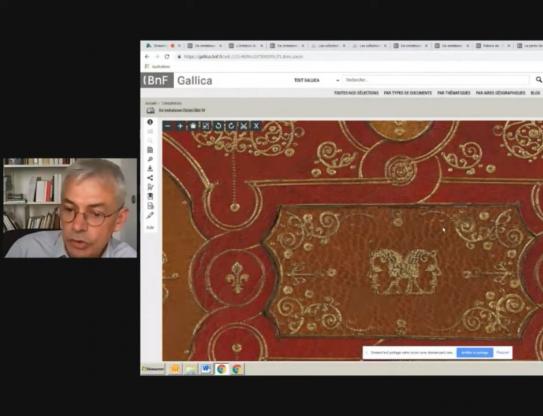Image resolution: width=543 pixels, height=416 pixels.
Task: Close the zoom viewer with the X icon
Action: coord(256,126)
